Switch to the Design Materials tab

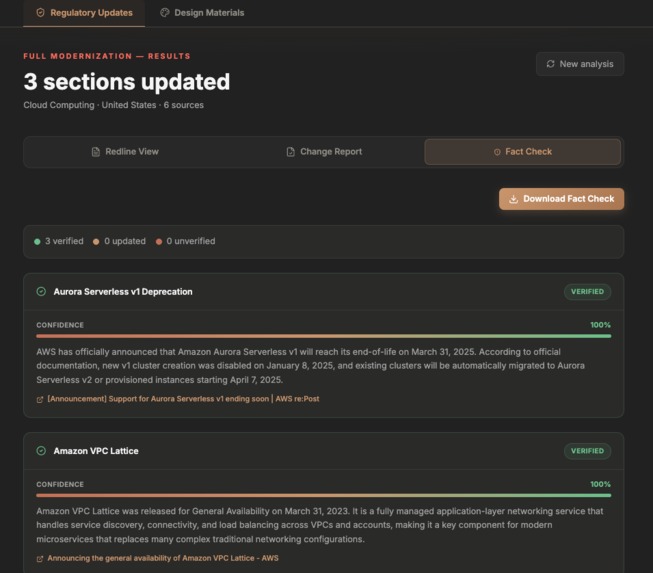[x=202, y=13]
